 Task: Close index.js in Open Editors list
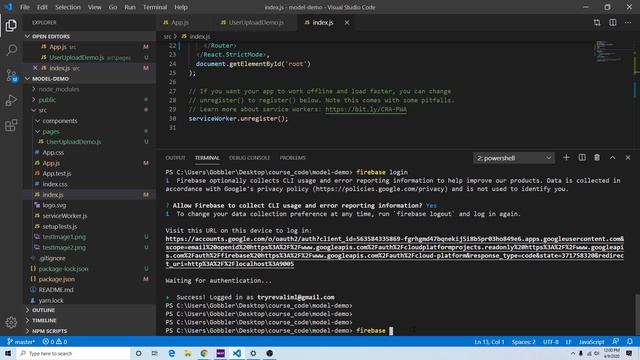35,68
